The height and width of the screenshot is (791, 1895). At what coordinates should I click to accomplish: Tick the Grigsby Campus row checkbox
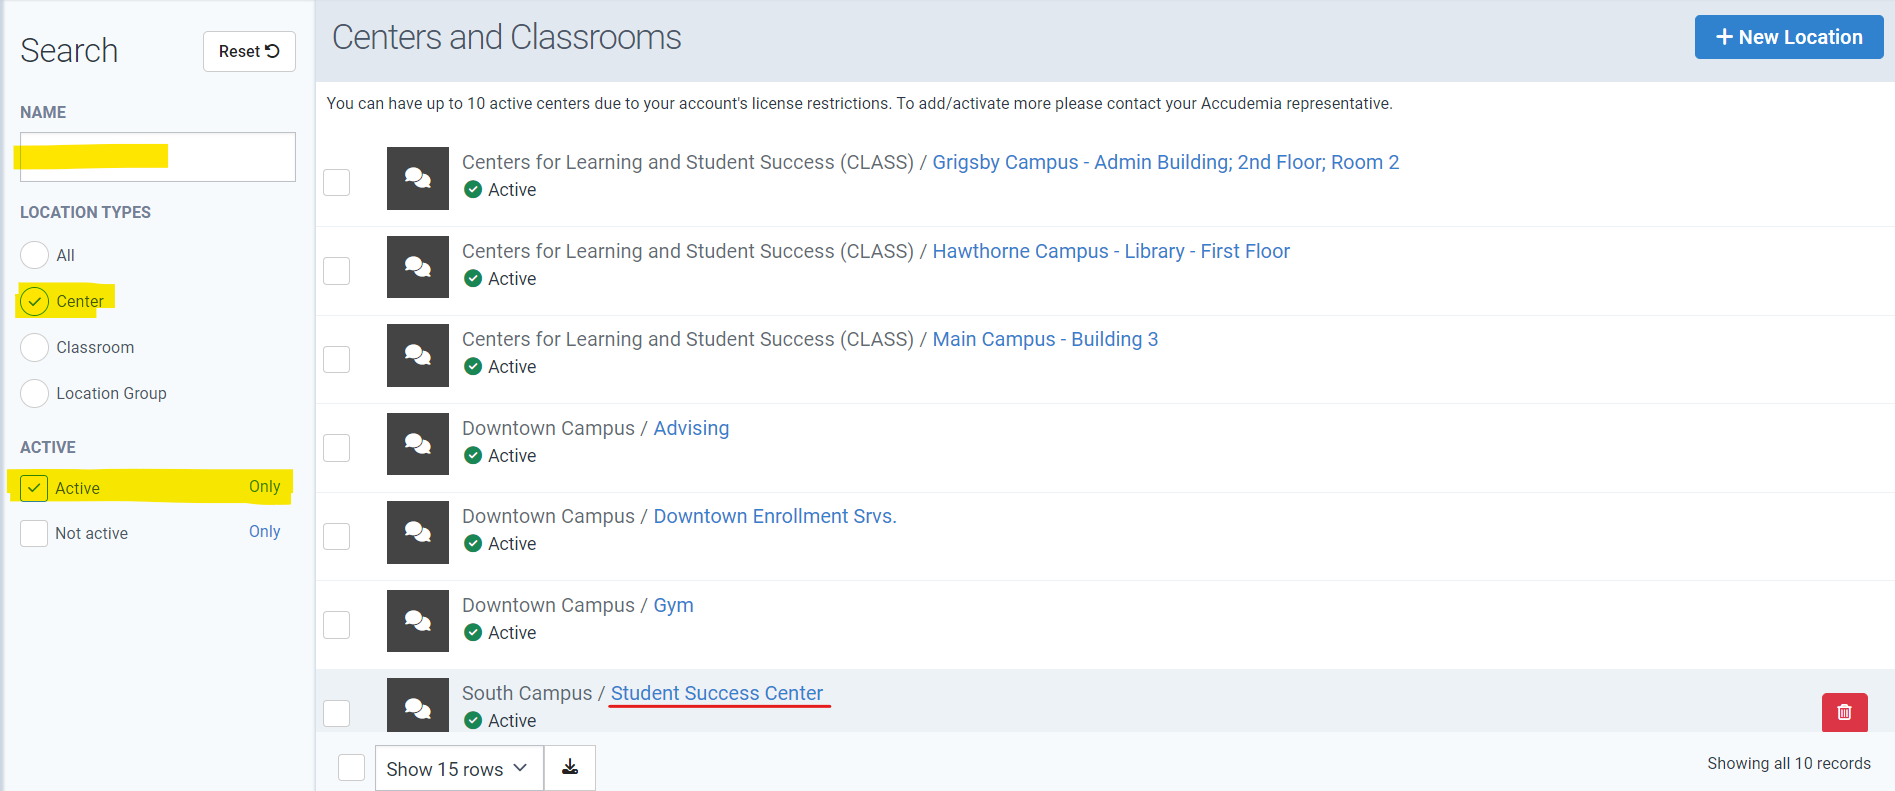[337, 183]
